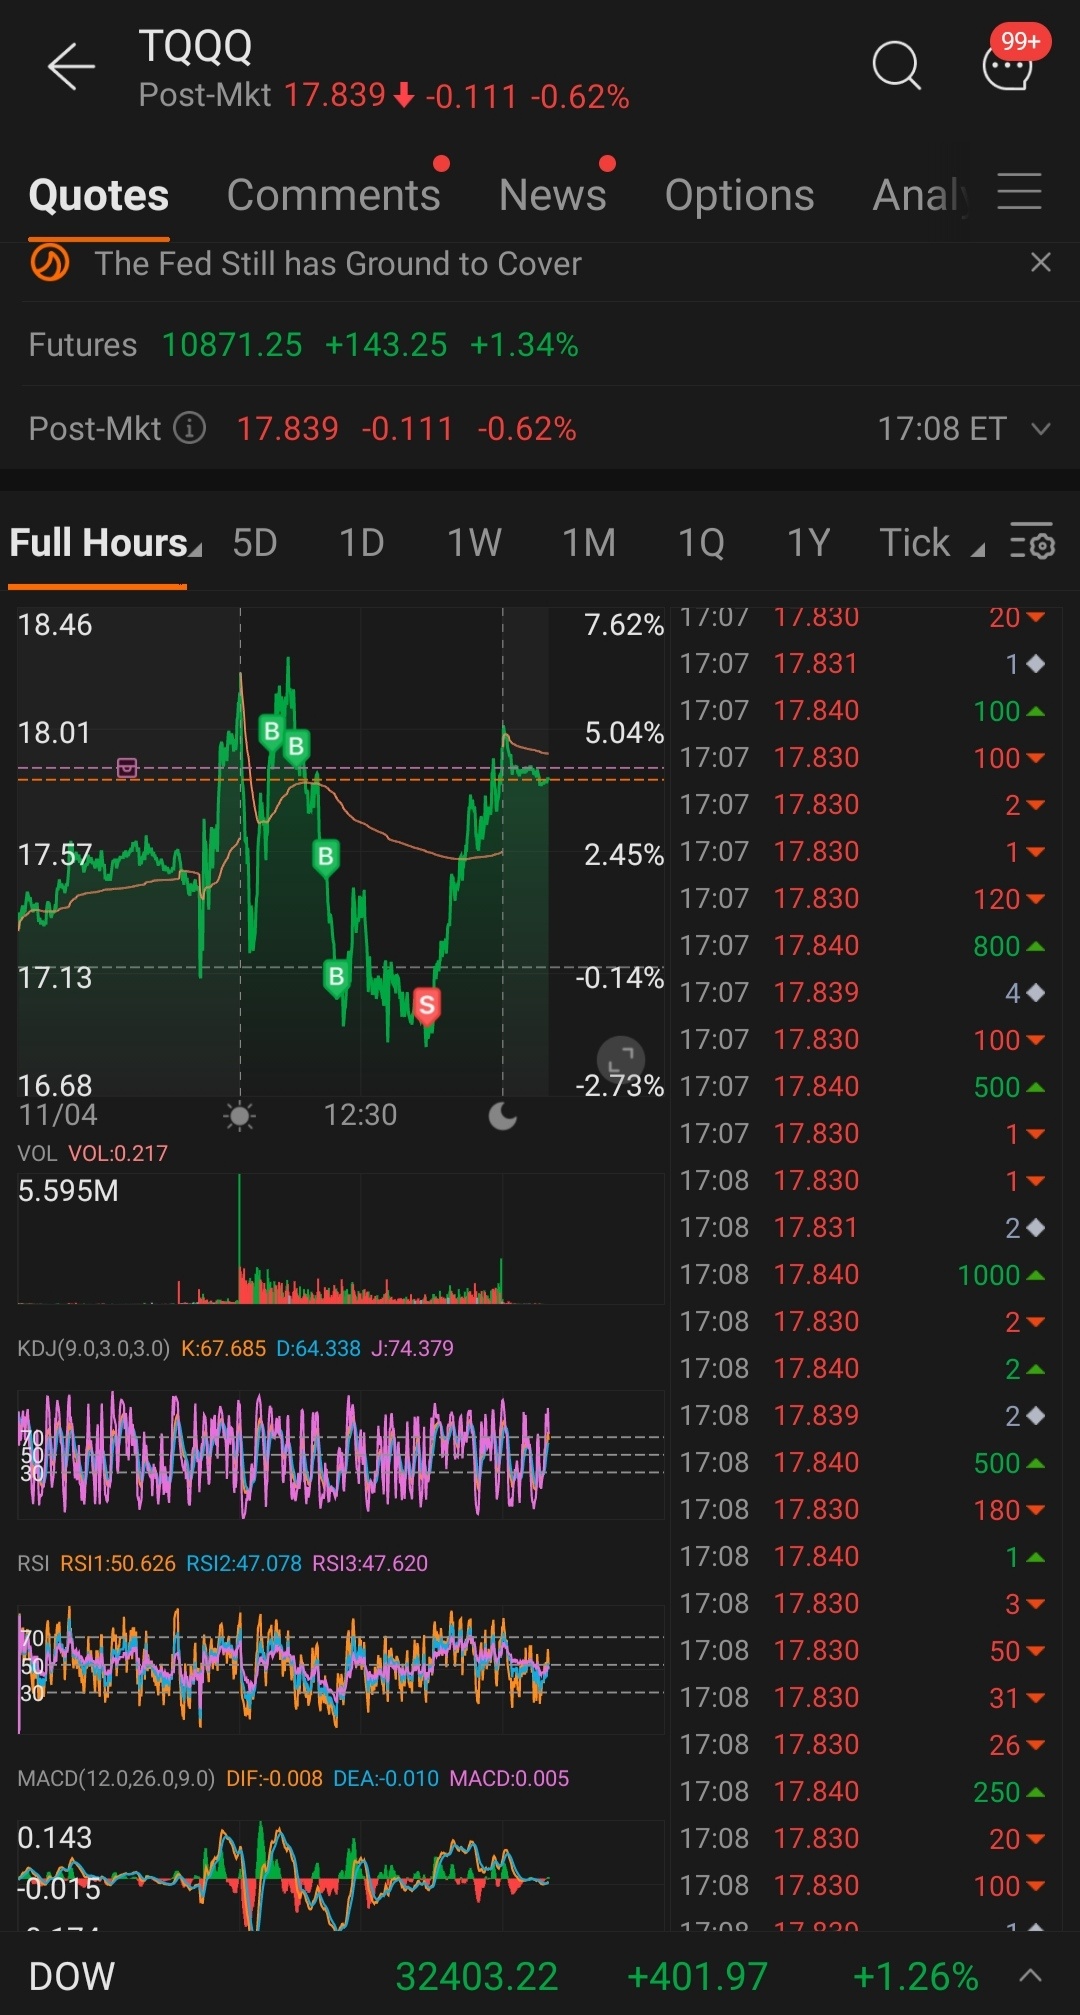Tap the 11/04 date label

(58, 1115)
